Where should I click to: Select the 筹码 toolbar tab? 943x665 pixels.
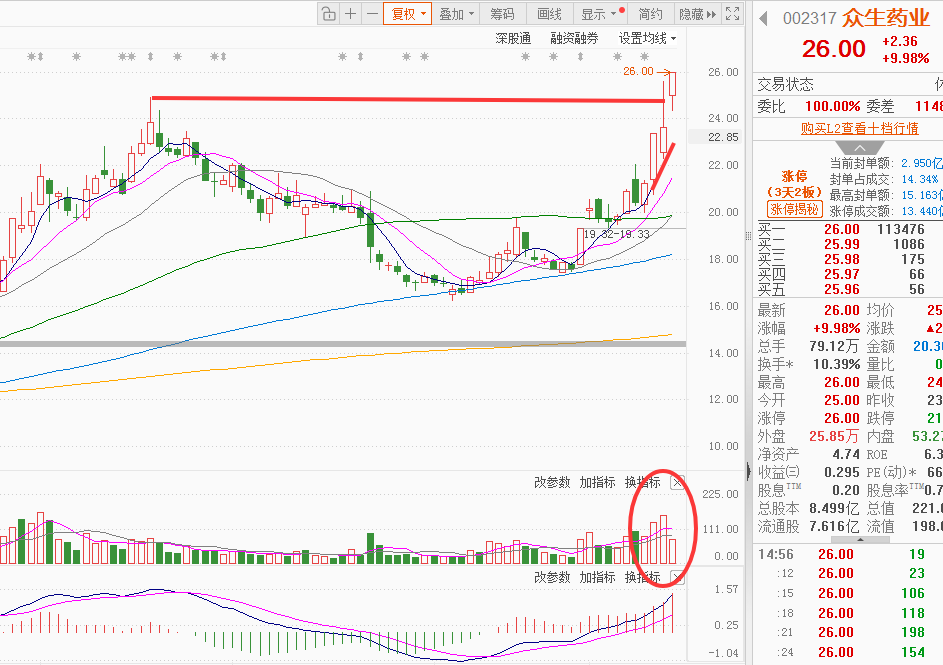click(x=502, y=14)
